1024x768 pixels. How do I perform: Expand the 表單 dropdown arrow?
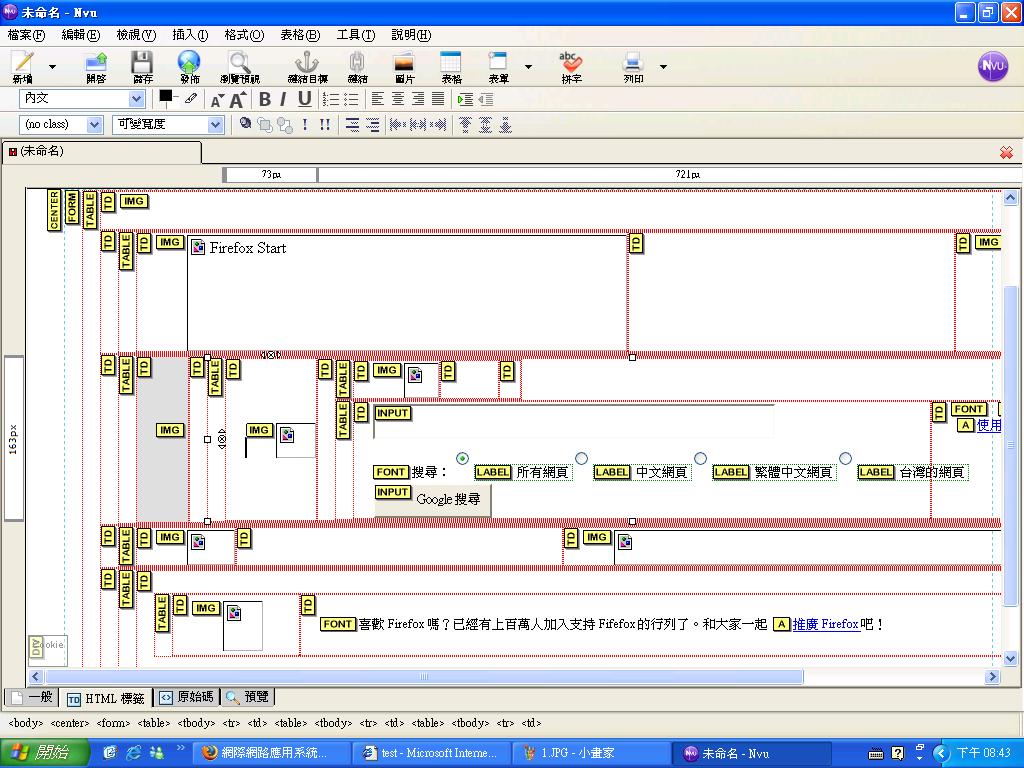[x=528, y=67]
